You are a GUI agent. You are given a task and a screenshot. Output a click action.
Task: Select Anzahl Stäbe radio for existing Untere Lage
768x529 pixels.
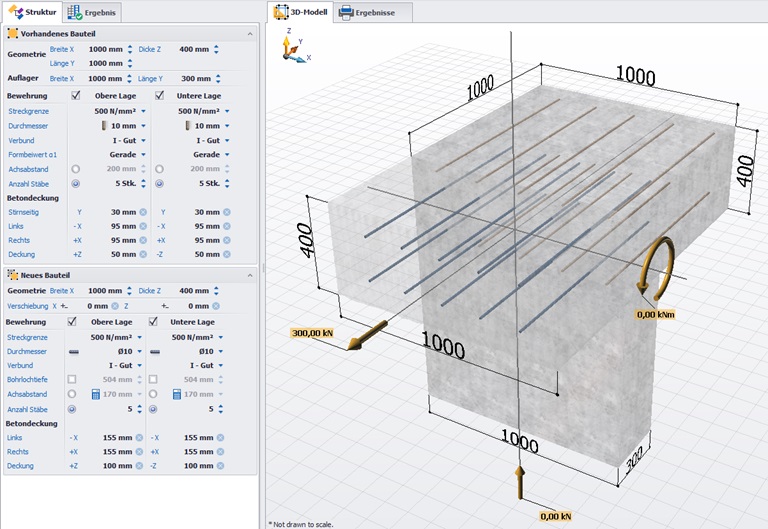point(160,184)
